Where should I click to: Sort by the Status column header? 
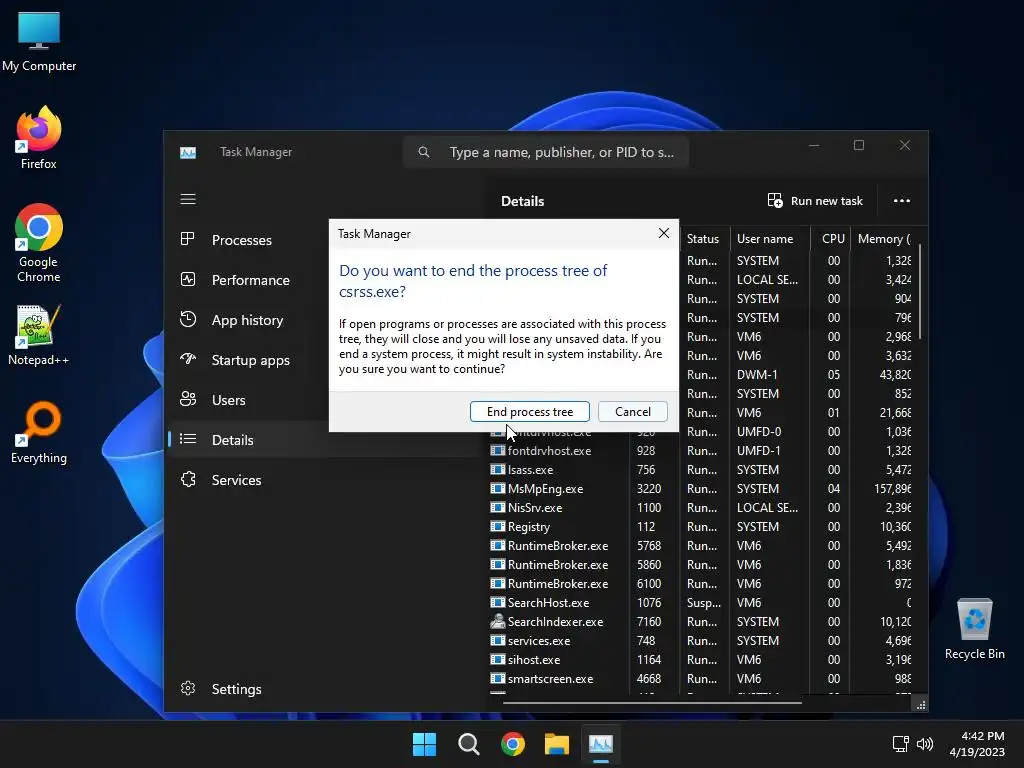(x=703, y=239)
